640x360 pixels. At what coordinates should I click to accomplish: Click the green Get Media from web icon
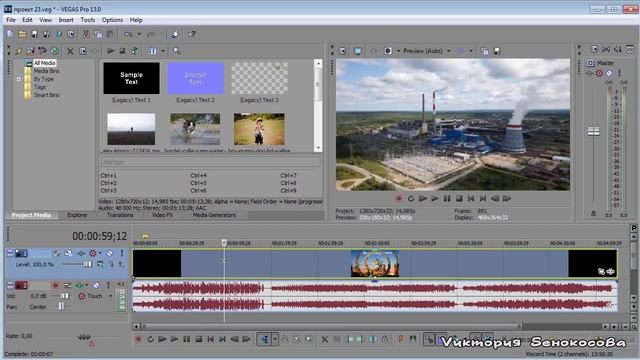pyautogui.click(x=55, y=51)
